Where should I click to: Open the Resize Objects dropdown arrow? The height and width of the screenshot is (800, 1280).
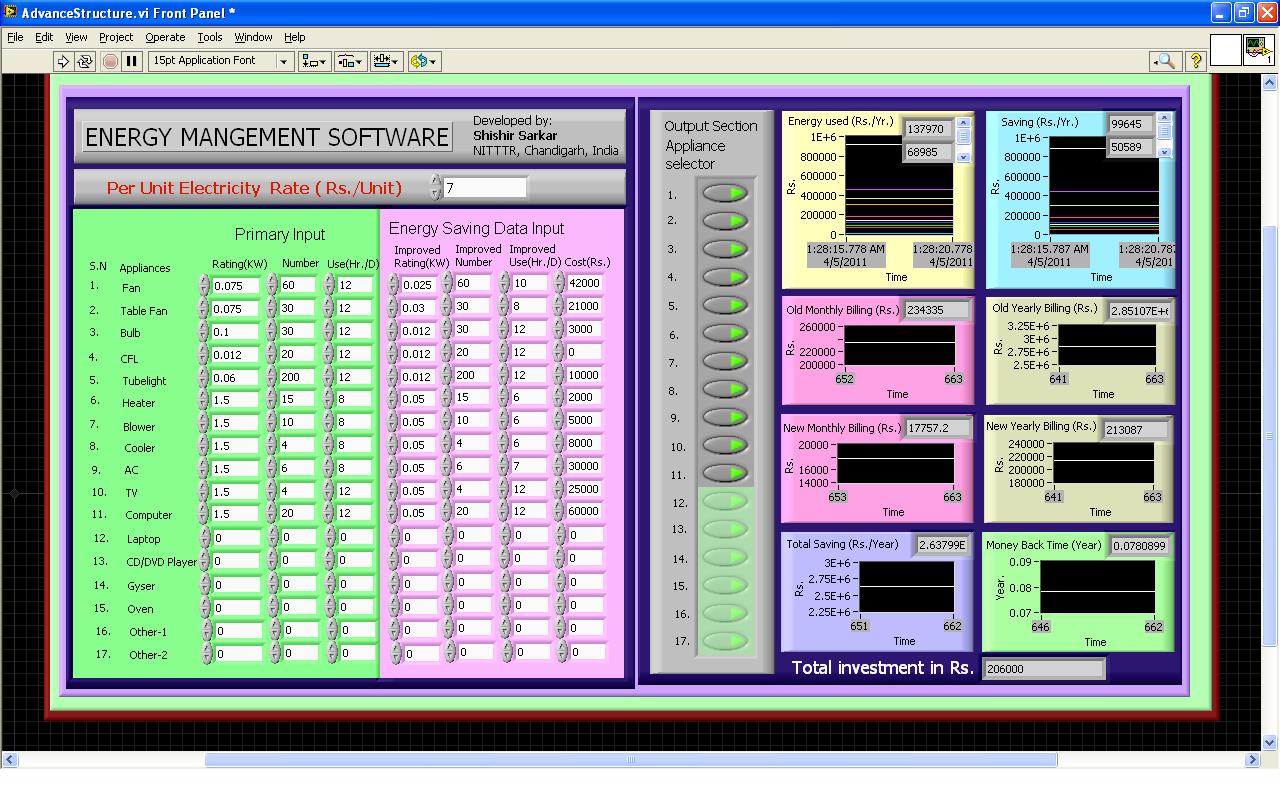click(396, 61)
